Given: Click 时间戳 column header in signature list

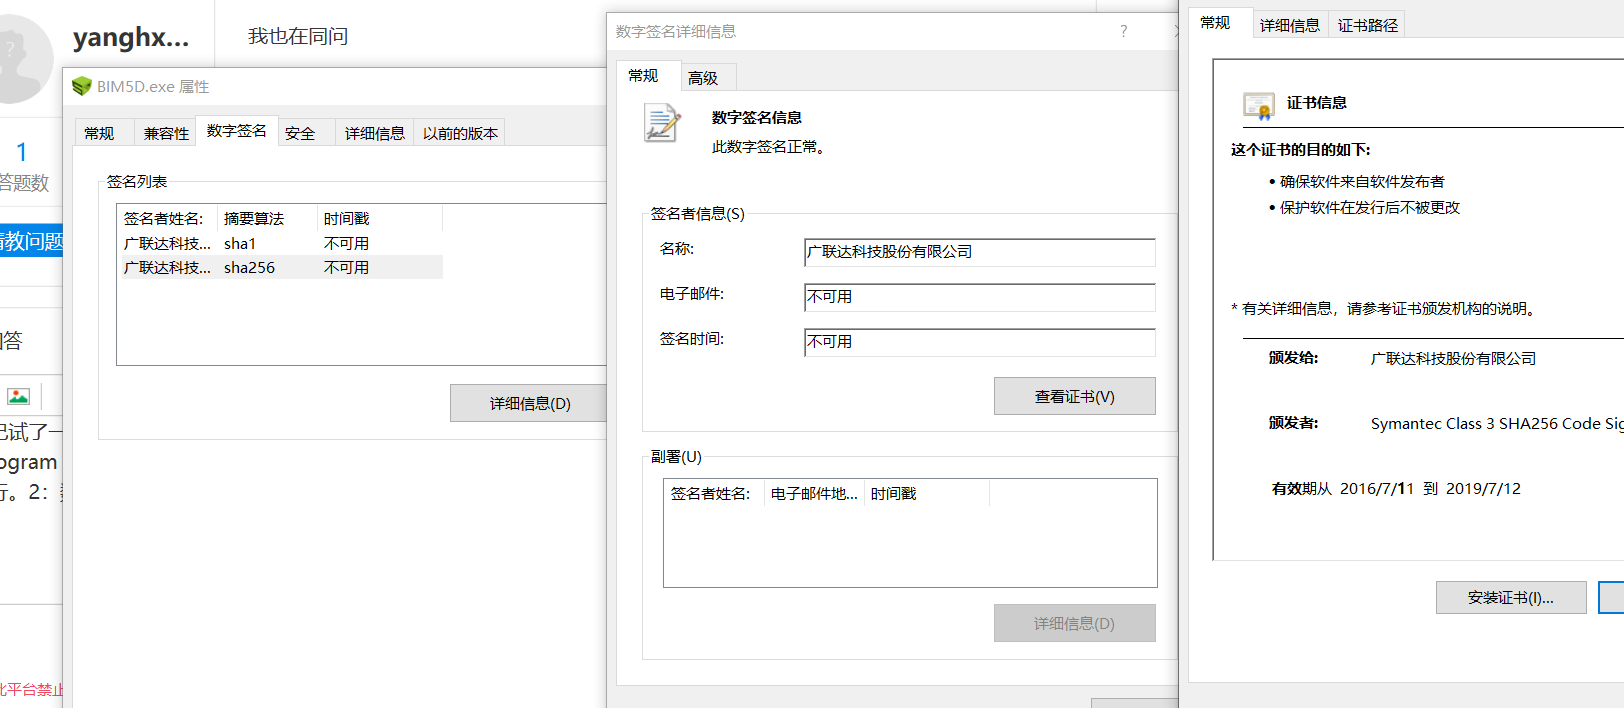Looking at the screenshot, I should point(380,218).
